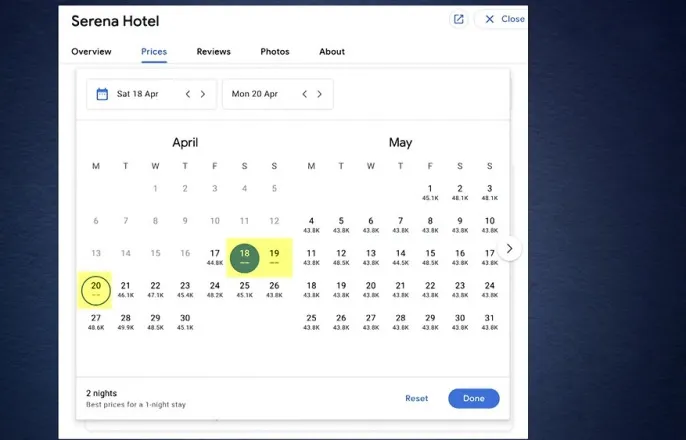686x440 pixels.
Task: Select May 20 in the calendar
Action: tap(371, 290)
